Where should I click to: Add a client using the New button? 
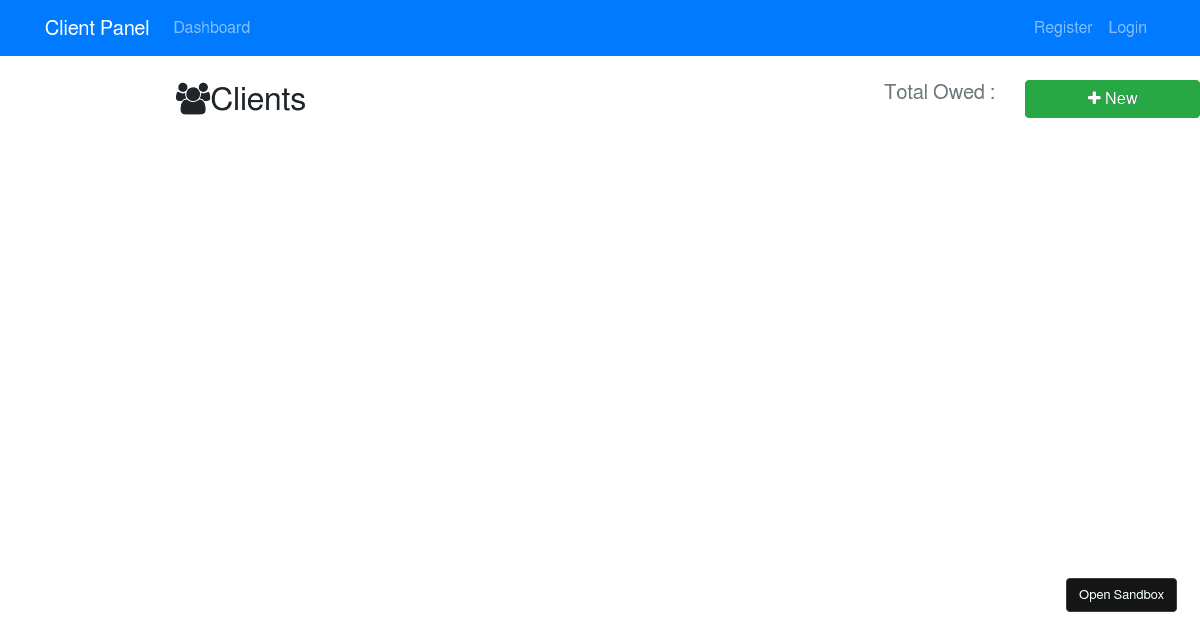[x=1112, y=98]
